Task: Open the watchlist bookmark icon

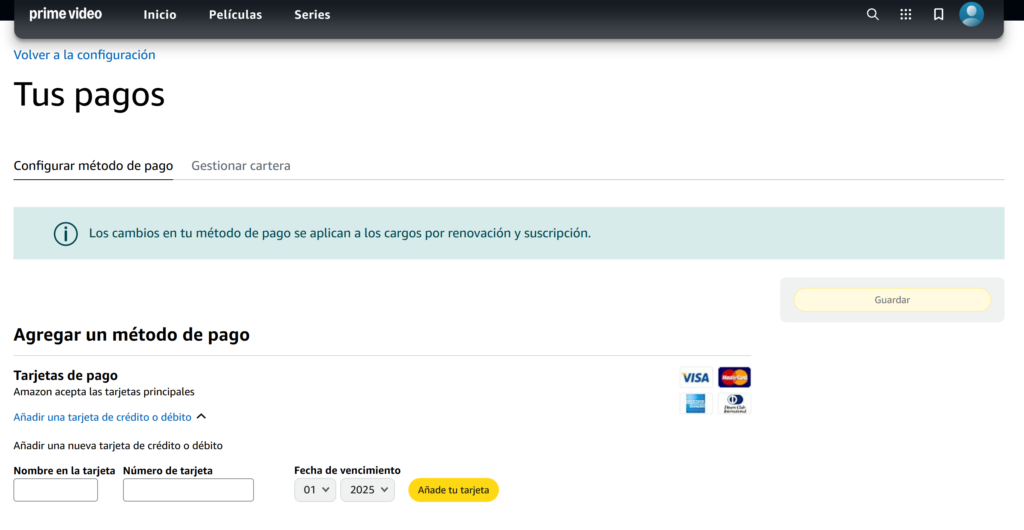Action: click(x=938, y=14)
